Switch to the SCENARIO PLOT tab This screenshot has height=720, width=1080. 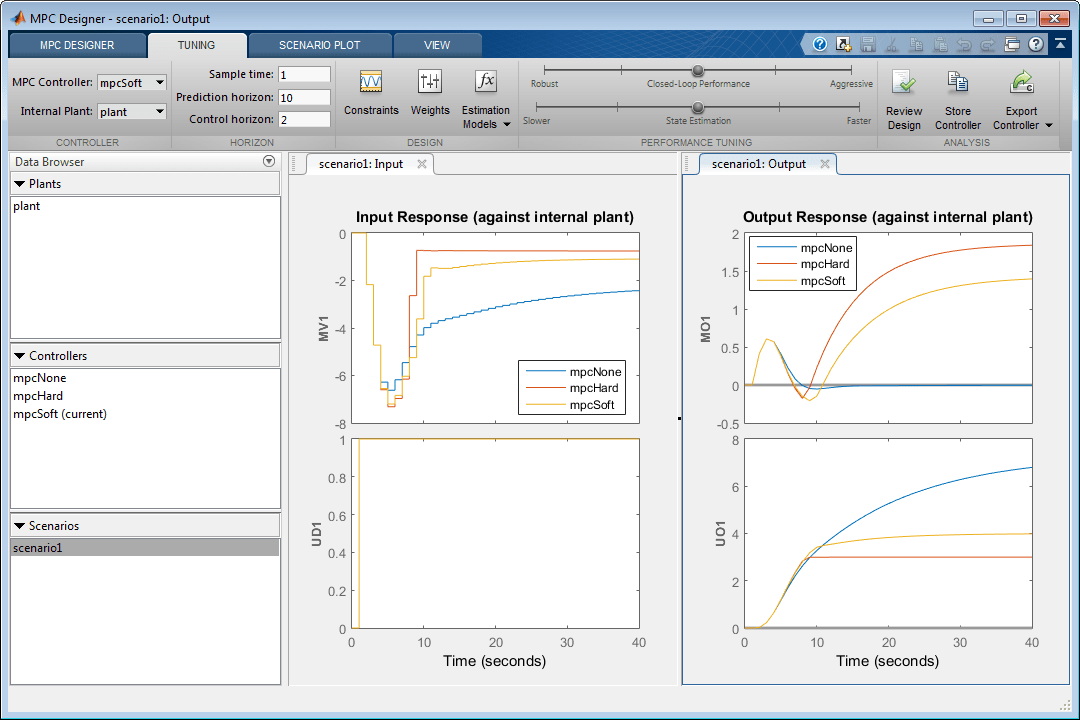(319, 45)
